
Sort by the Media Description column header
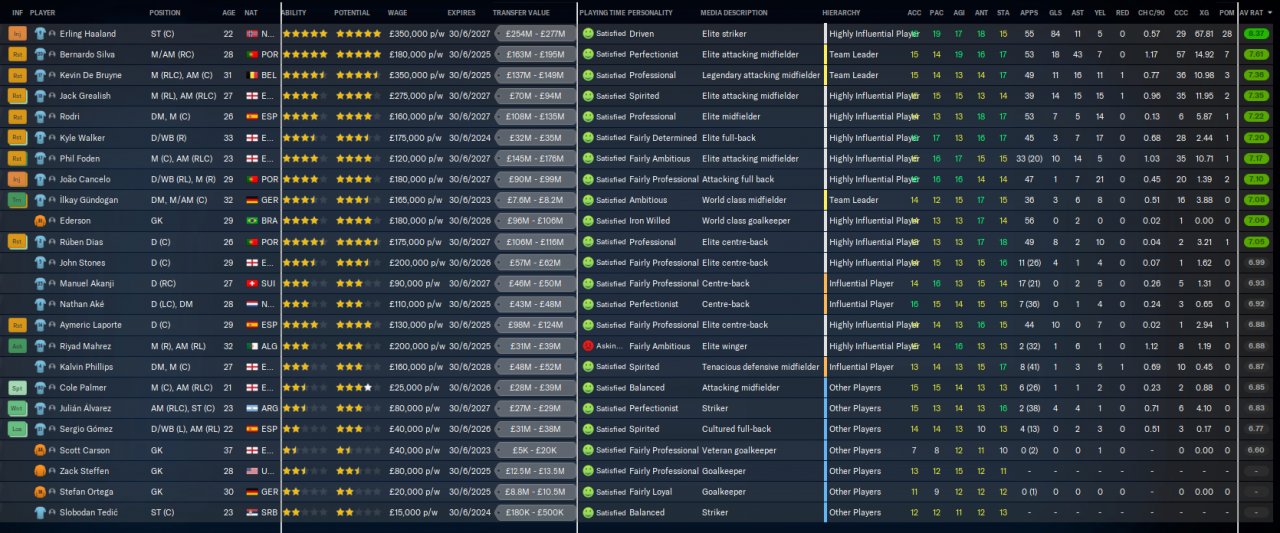(734, 12)
